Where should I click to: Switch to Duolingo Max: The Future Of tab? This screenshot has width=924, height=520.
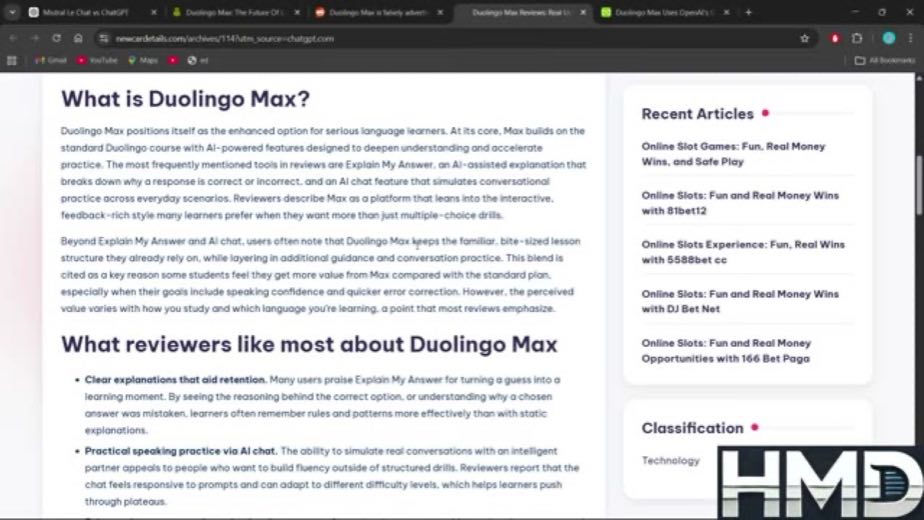coord(235,12)
